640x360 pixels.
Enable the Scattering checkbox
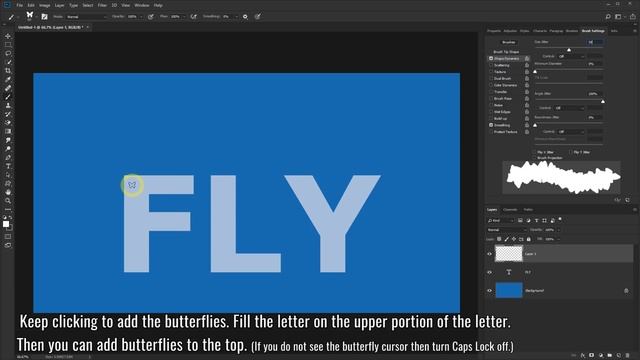point(491,65)
